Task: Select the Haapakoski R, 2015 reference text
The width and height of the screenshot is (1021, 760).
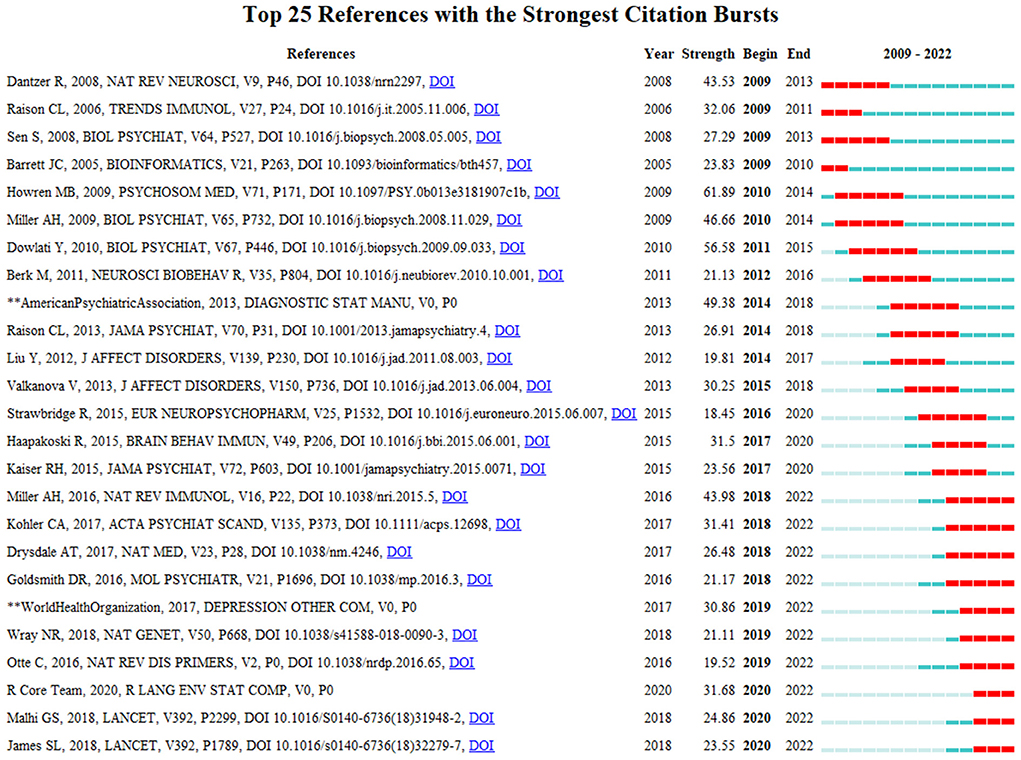Action: click(x=265, y=442)
